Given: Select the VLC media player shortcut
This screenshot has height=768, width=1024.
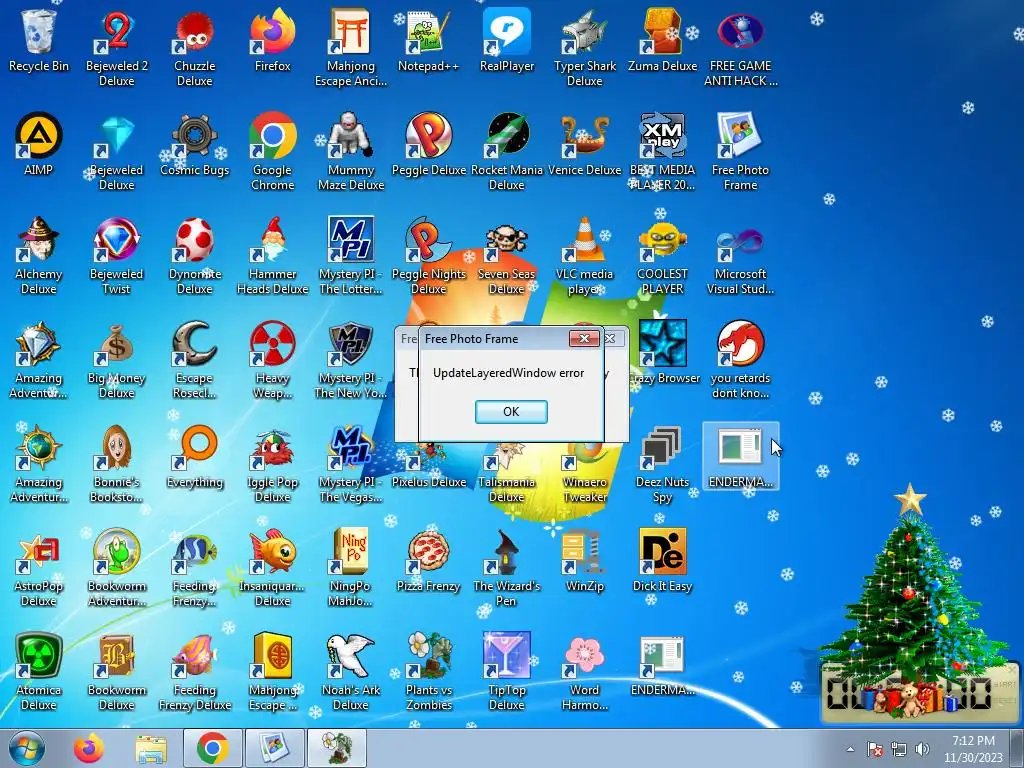Looking at the screenshot, I should 584,256.
